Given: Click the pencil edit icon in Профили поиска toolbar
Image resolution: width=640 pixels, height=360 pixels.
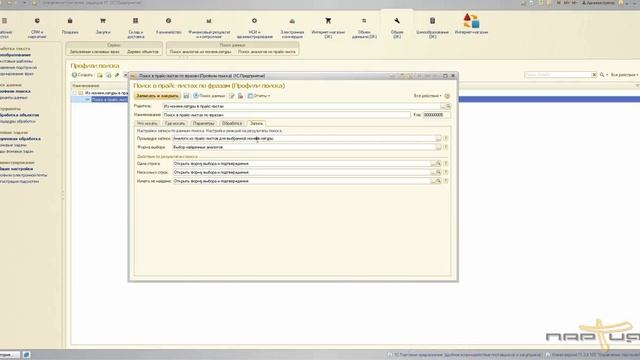Looking at the screenshot, I should tap(117, 75).
